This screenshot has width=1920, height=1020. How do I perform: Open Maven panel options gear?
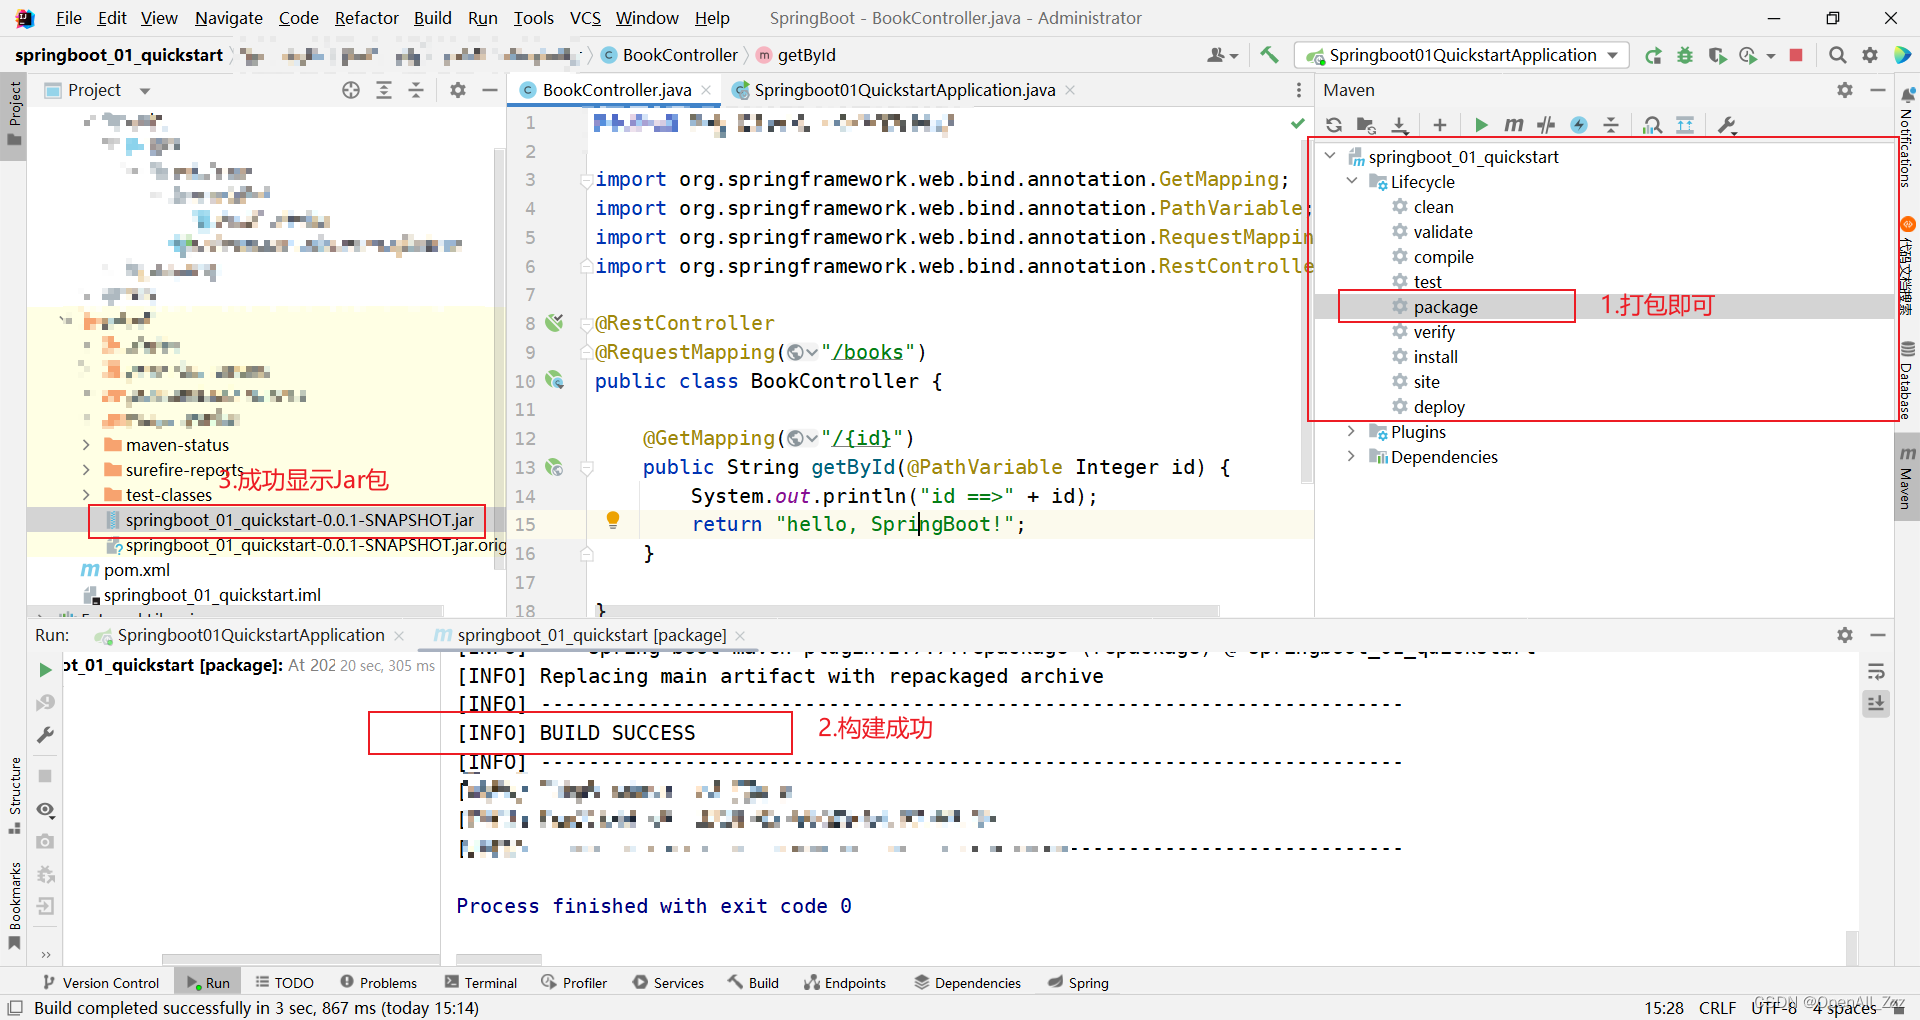(1845, 90)
